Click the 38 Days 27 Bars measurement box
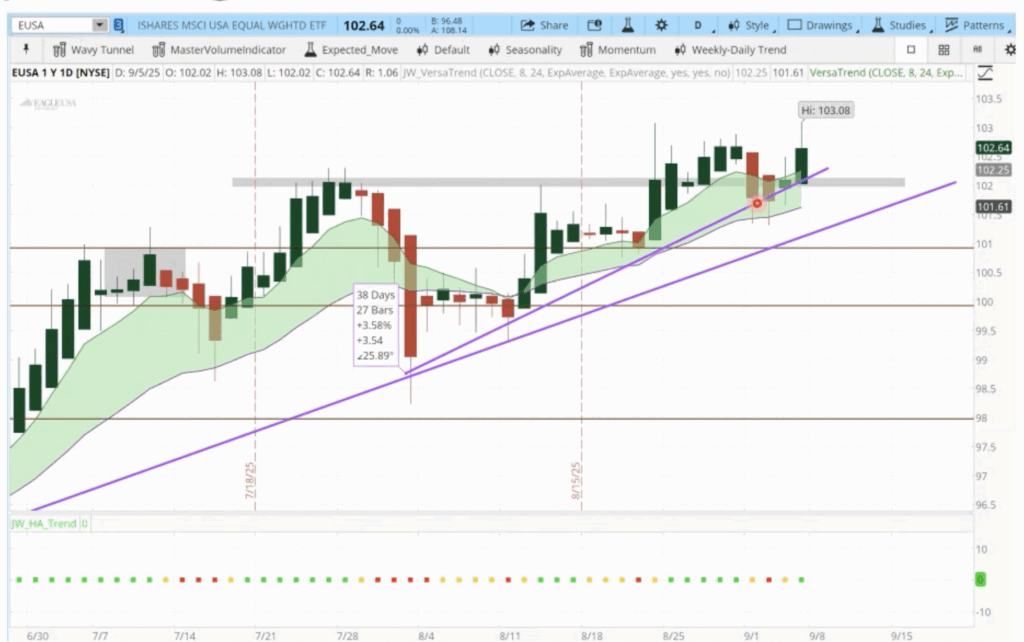1024x642 pixels. click(x=376, y=325)
